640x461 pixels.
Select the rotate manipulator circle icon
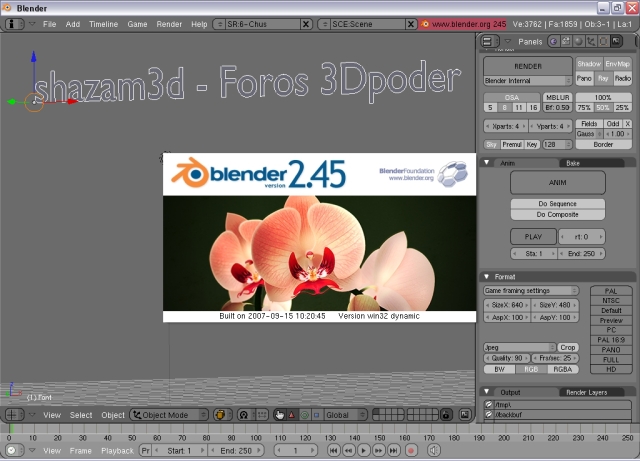coord(304,415)
